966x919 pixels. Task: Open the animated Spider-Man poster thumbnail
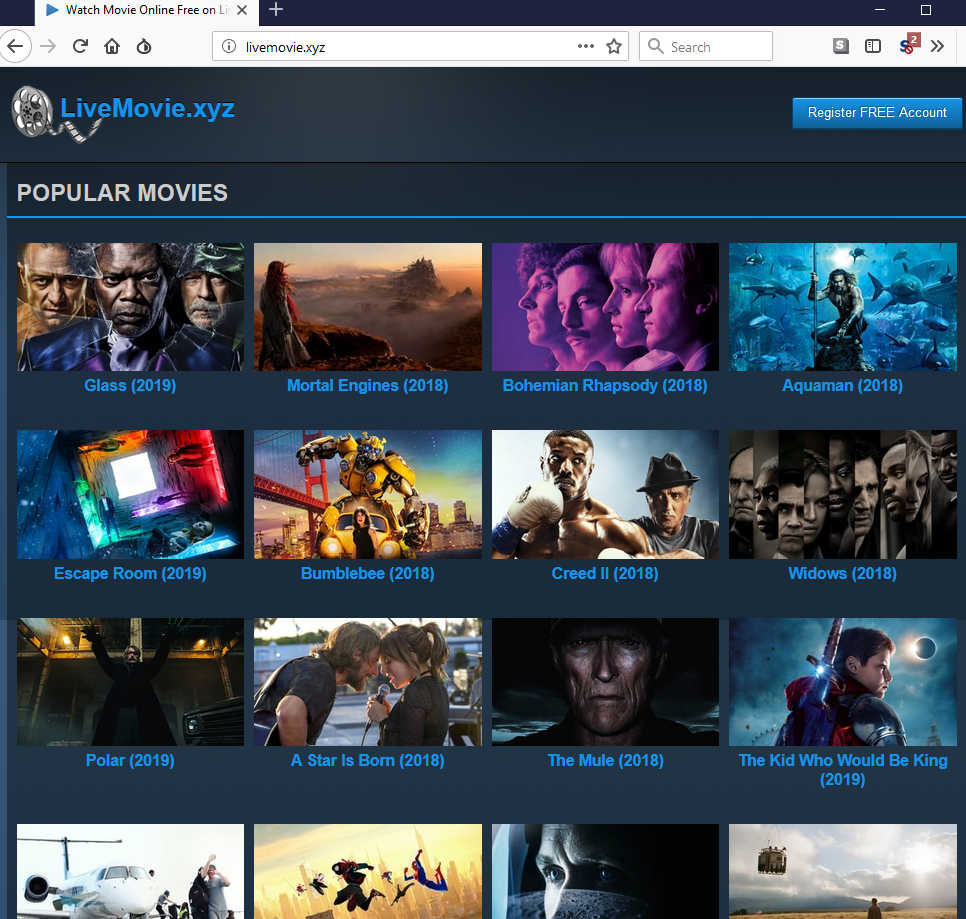coord(368,872)
